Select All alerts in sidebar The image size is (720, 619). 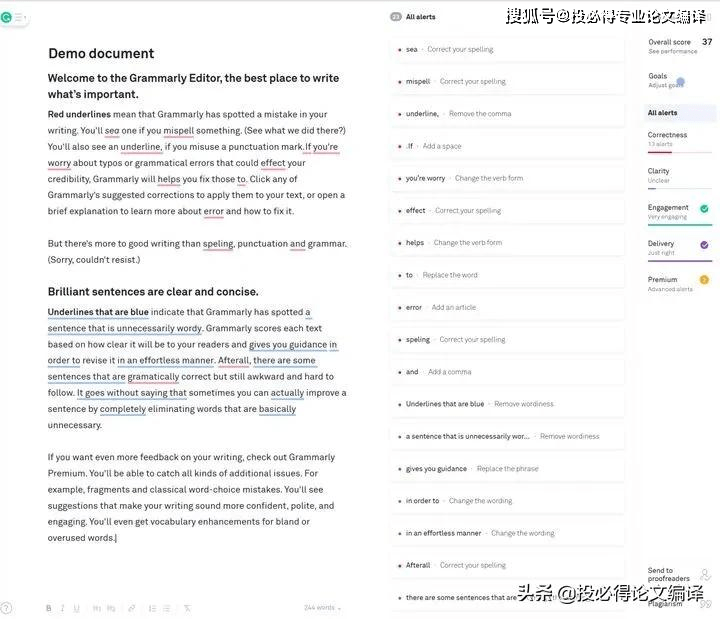click(x=679, y=113)
